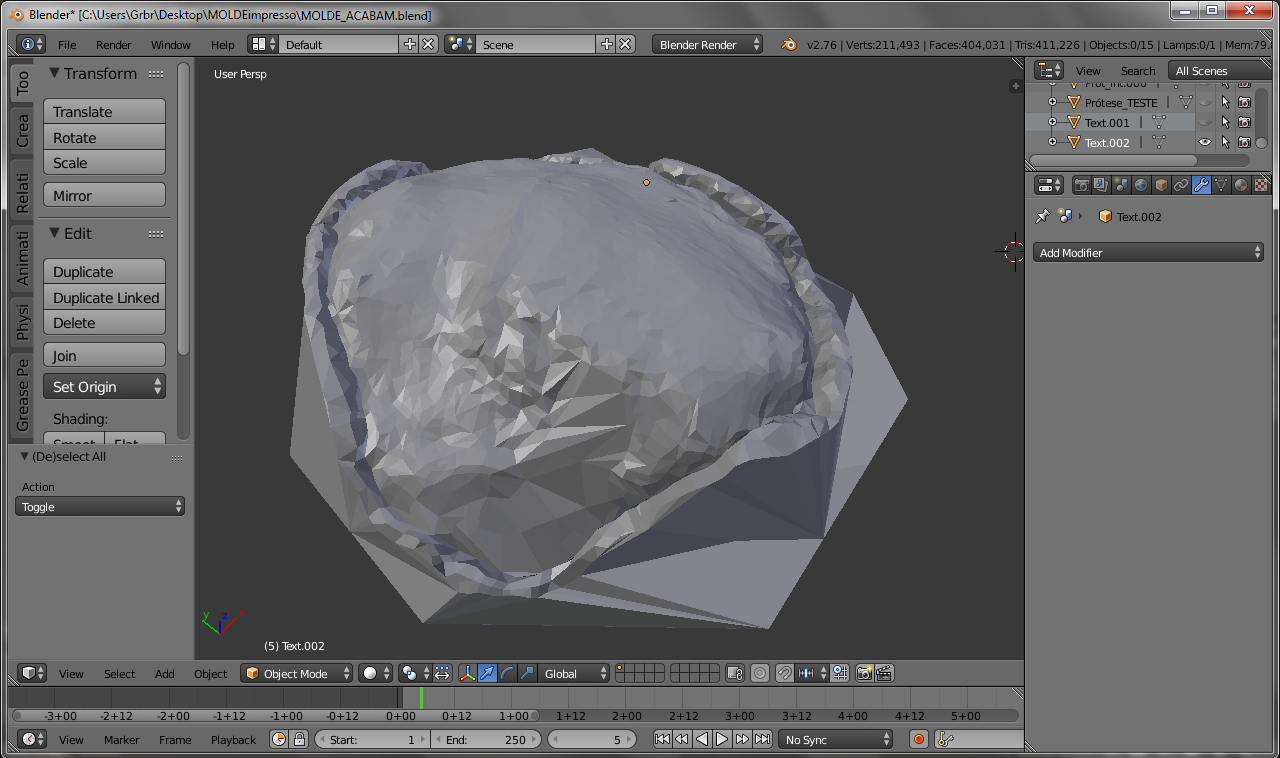Click the use preview range clock icon
The image size is (1280, 758).
pos(279,739)
